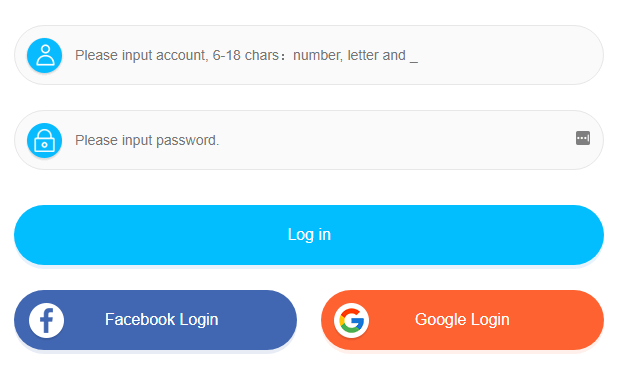This screenshot has width=626, height=377.
Task: Click the 'number, letter and _' hint text
Action: tap(355, 56)
